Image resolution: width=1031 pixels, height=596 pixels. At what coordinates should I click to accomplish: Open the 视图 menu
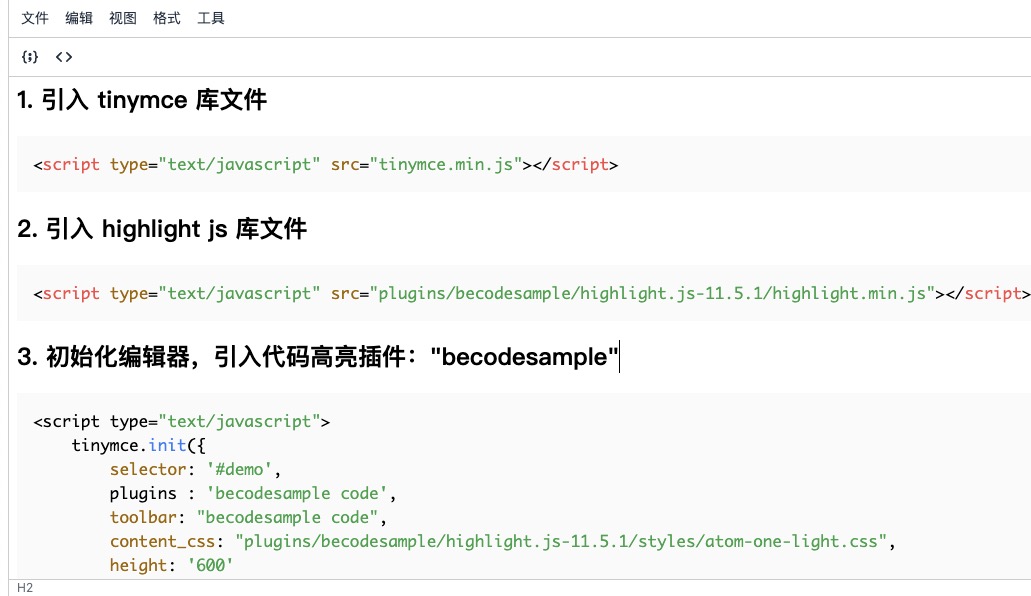click(x=122, y=18)
